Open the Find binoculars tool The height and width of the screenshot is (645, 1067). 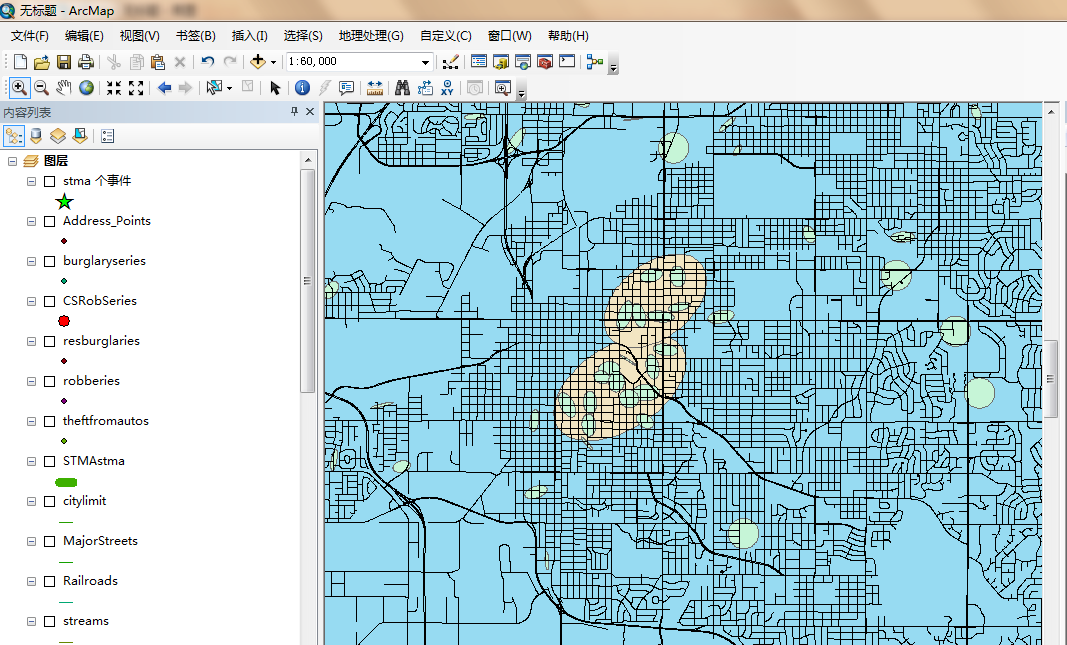[402, 88]
